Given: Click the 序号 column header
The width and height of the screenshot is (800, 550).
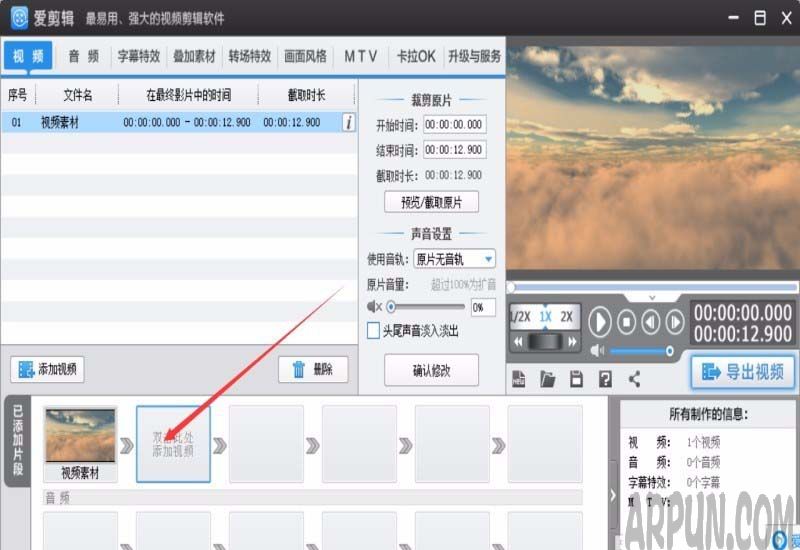Looking at the screenshot, I should (17, 95).
